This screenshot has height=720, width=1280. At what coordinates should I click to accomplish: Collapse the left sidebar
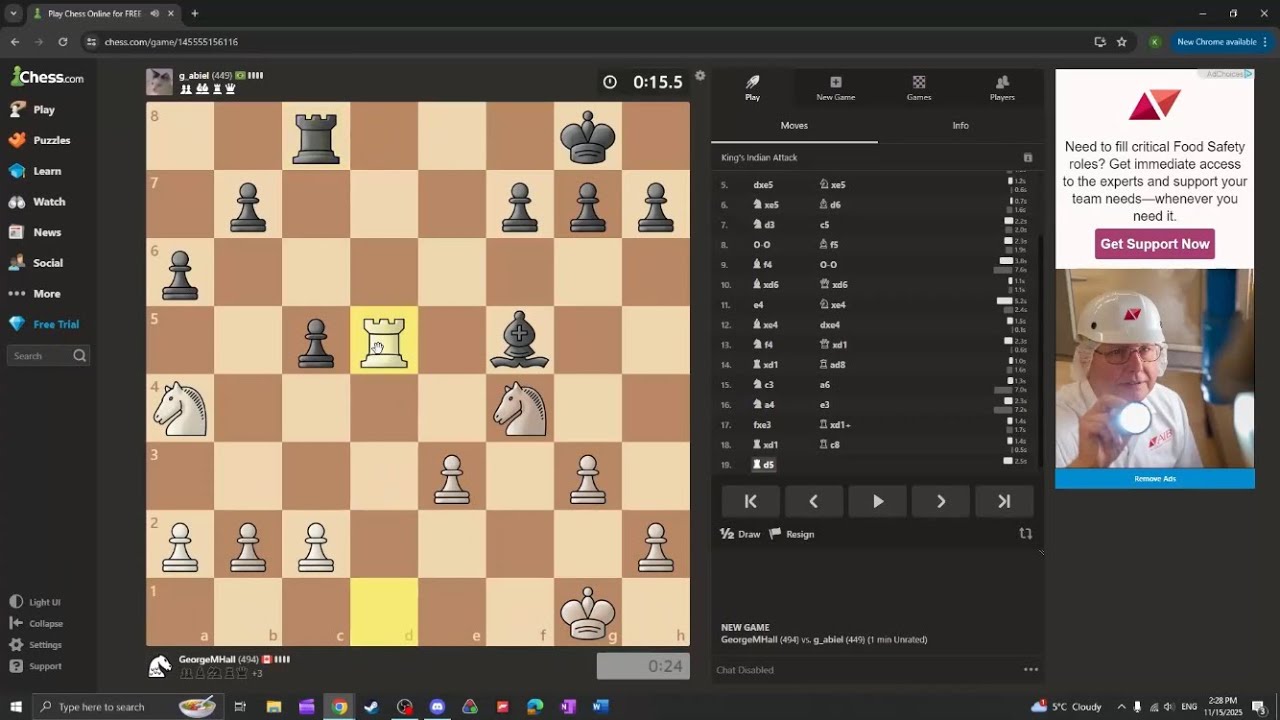click(x=36, y=623)
